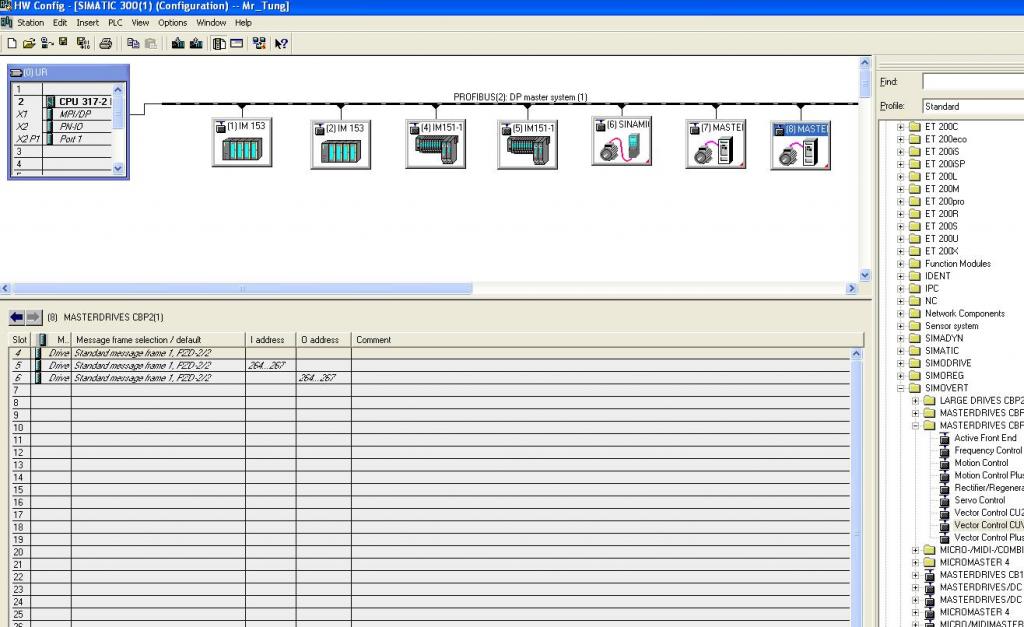Viewport: 1024px width, 627px height.
Task: Click the Open online station icon
Action: pyautogui.click(x=46, y=43)
